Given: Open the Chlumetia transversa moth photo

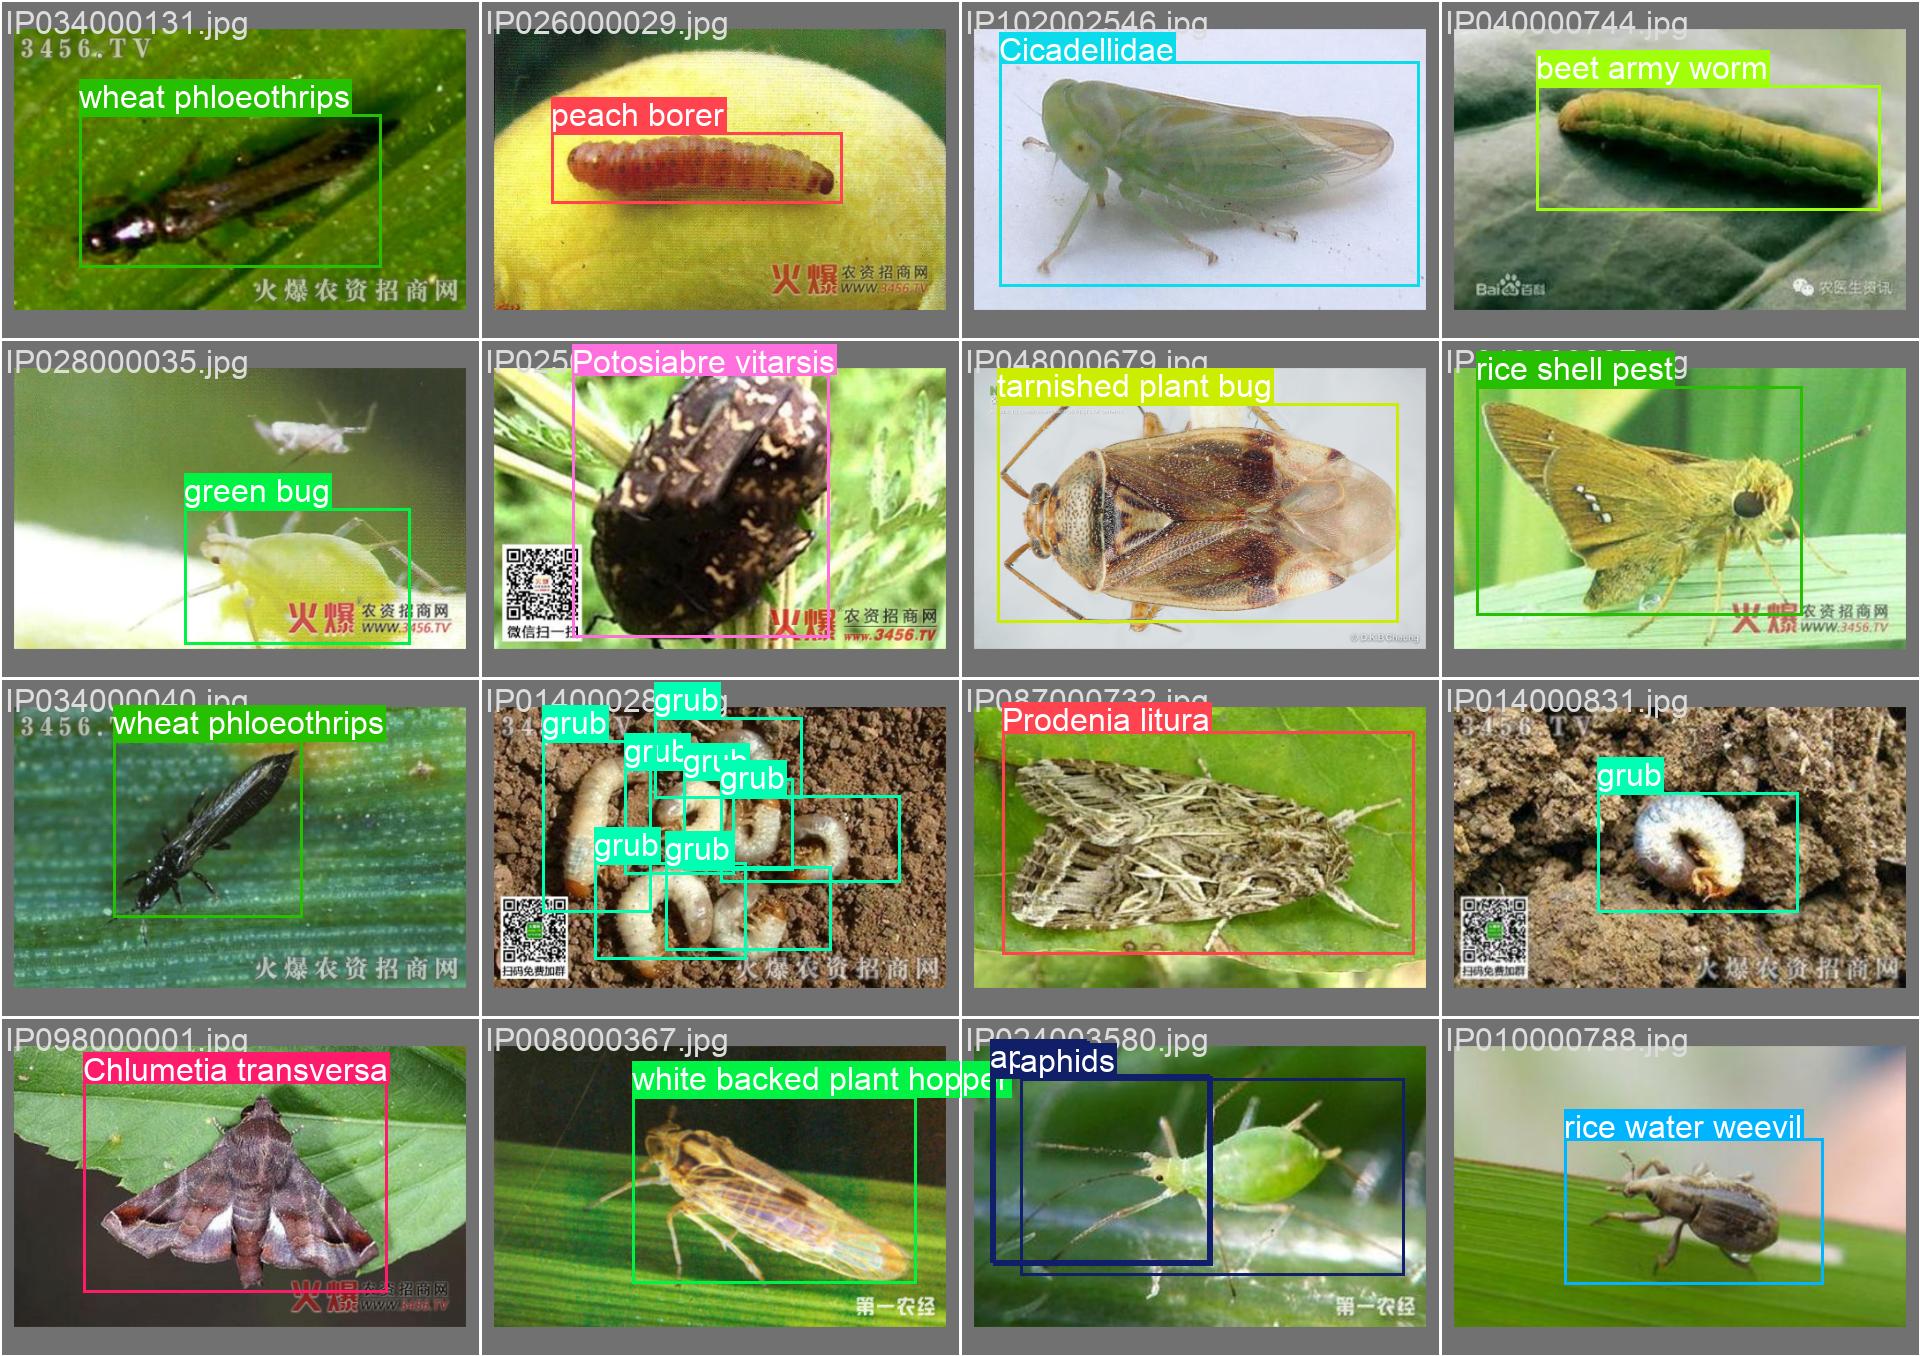Looking at the screenshot, I should [x=240, y=1186].
